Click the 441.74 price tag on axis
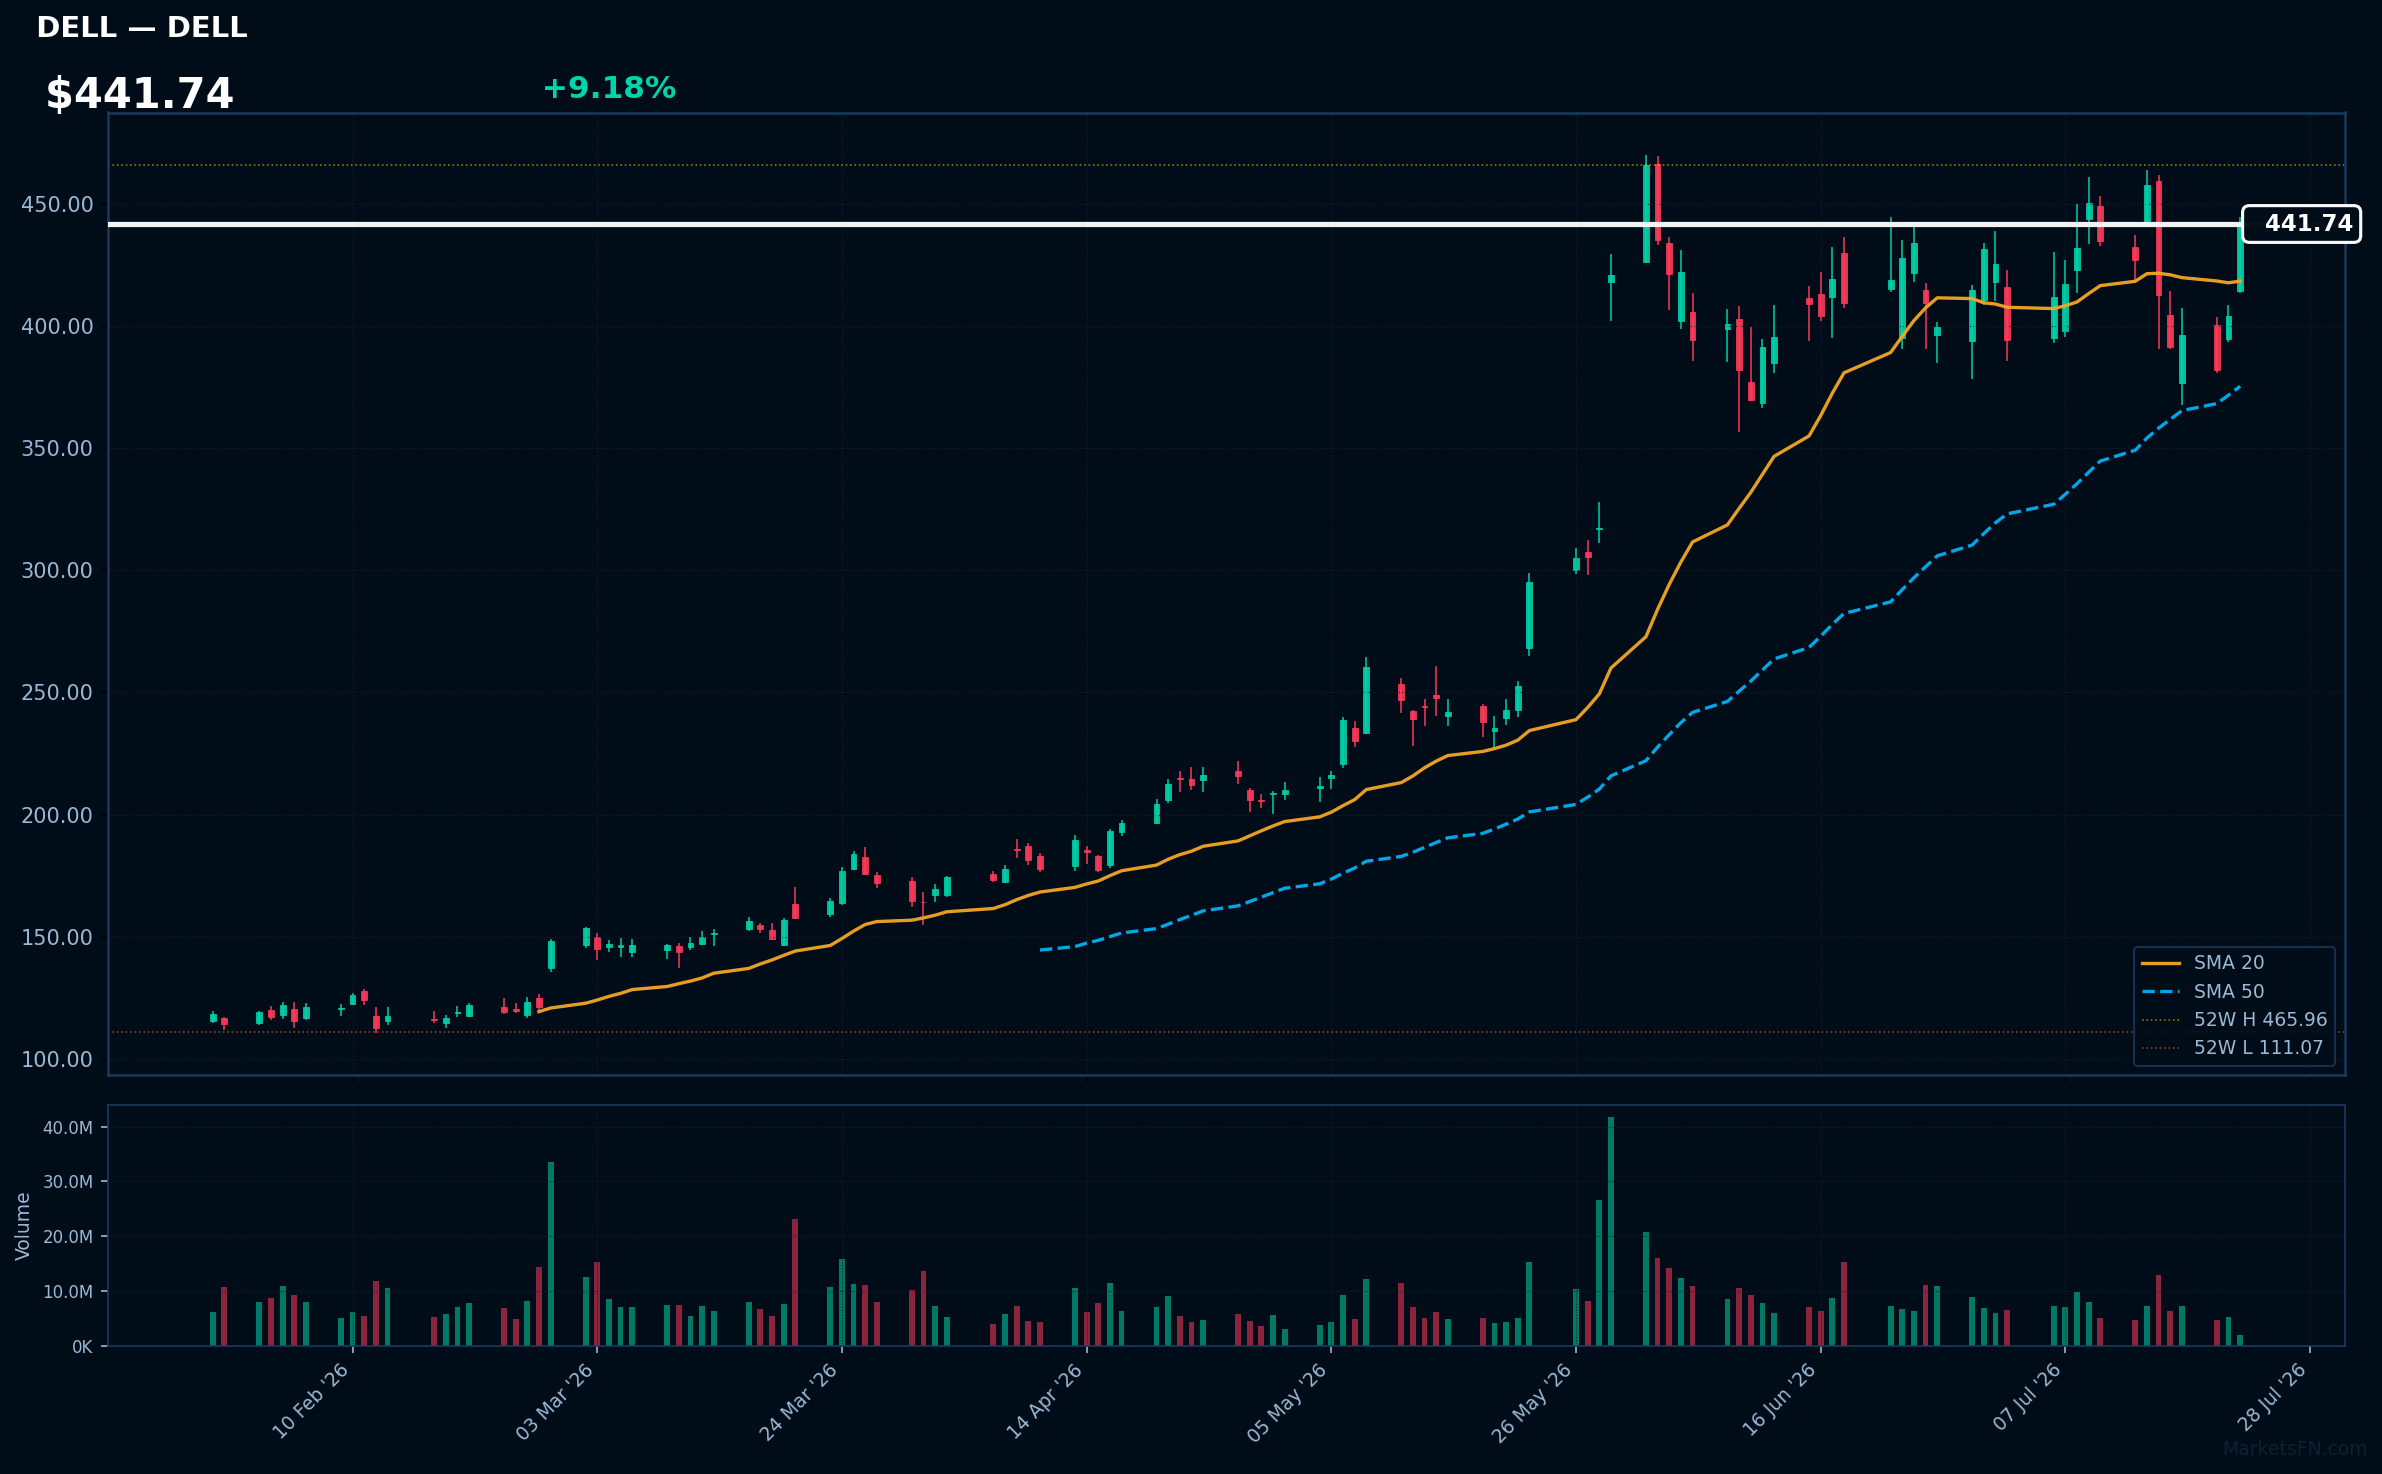Viewport: 2382px width, 1474px height. pyautogui.click(x=2301, y=224)
